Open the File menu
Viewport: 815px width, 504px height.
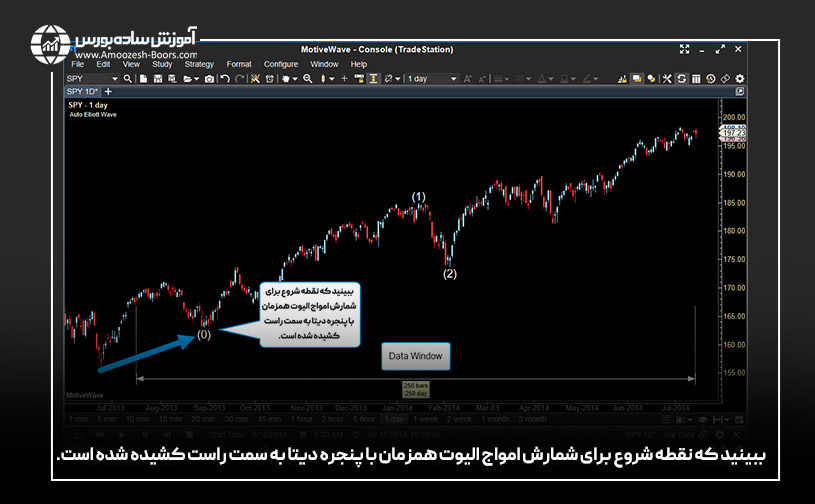pos(77,64)
